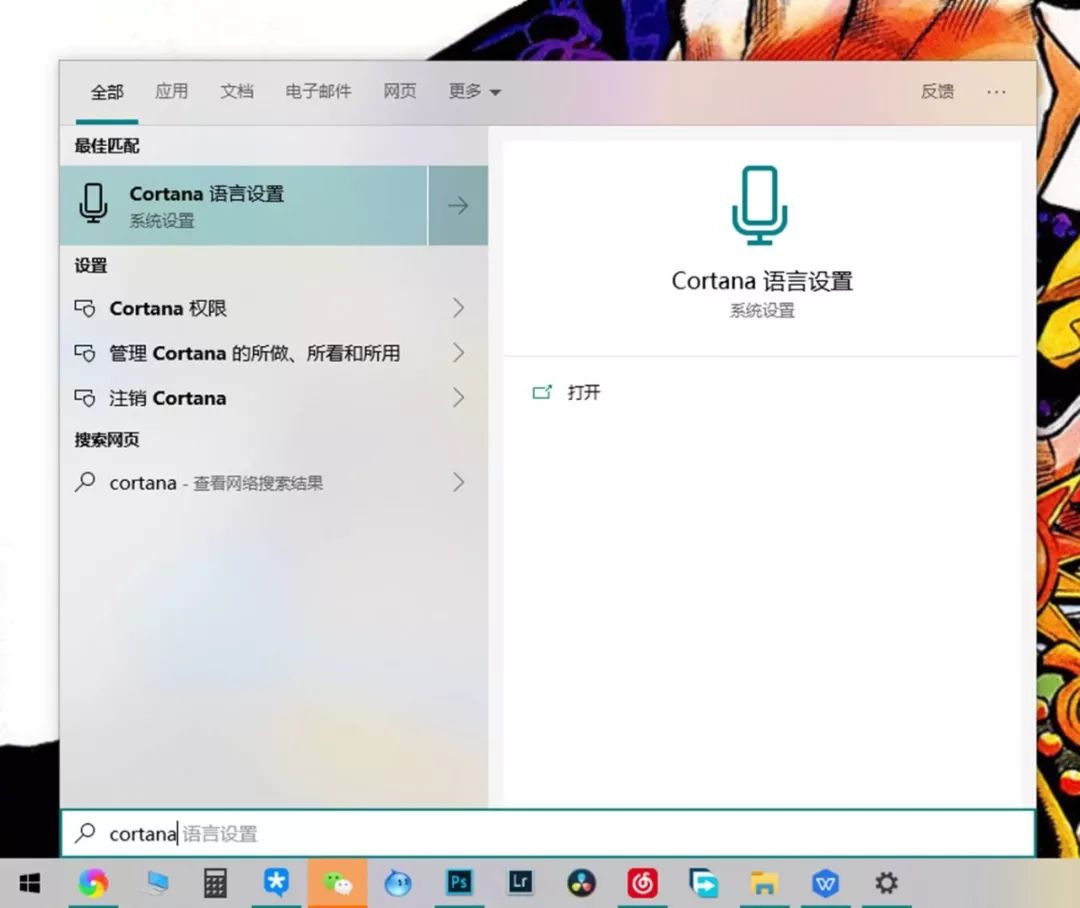The image size is (1080, 908).
Task: Open the blue star app in taskbar
Action: click(x=276, y=883)
